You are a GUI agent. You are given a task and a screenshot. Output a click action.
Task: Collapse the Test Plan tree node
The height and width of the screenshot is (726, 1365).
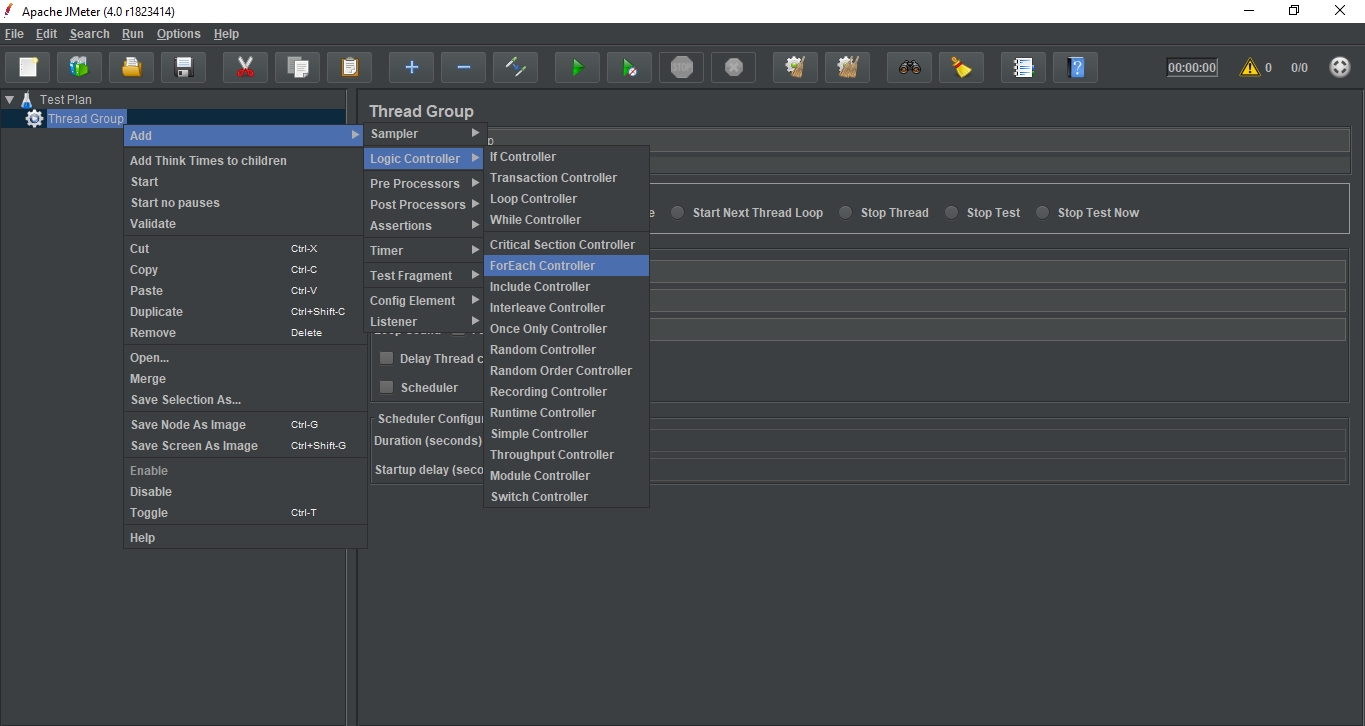[10, 100]
